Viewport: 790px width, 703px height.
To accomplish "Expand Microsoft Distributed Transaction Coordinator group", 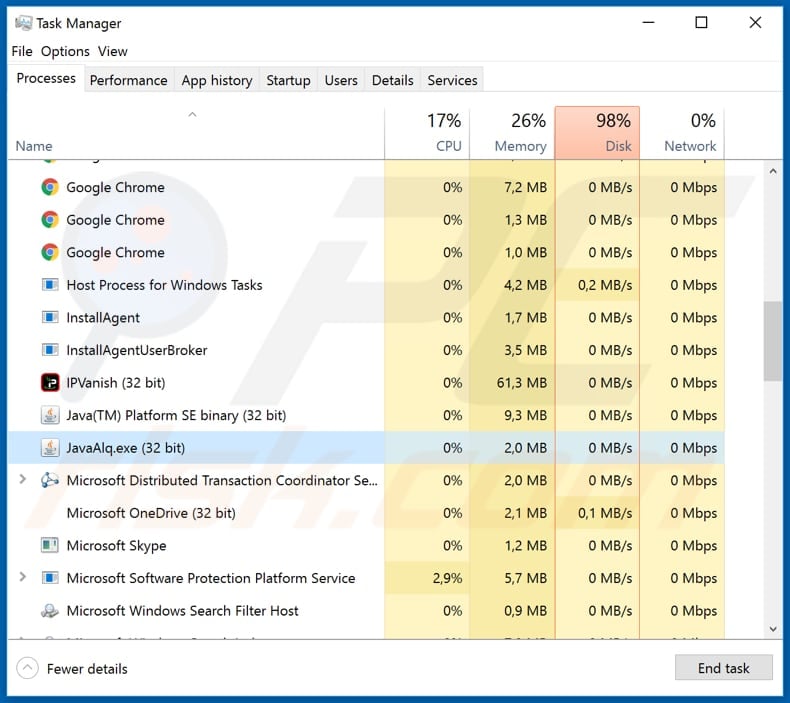I will [x=22, y=479].
